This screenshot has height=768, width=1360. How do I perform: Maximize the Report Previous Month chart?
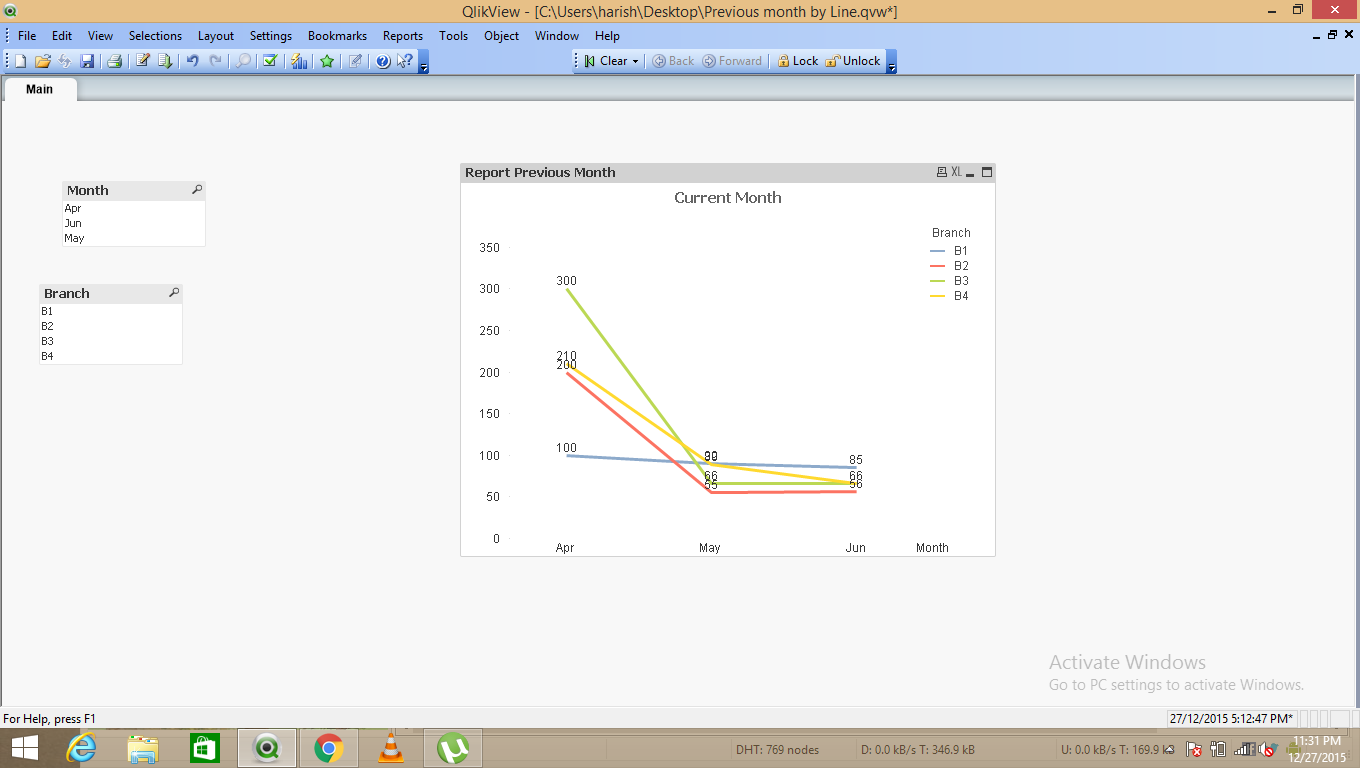987,172
